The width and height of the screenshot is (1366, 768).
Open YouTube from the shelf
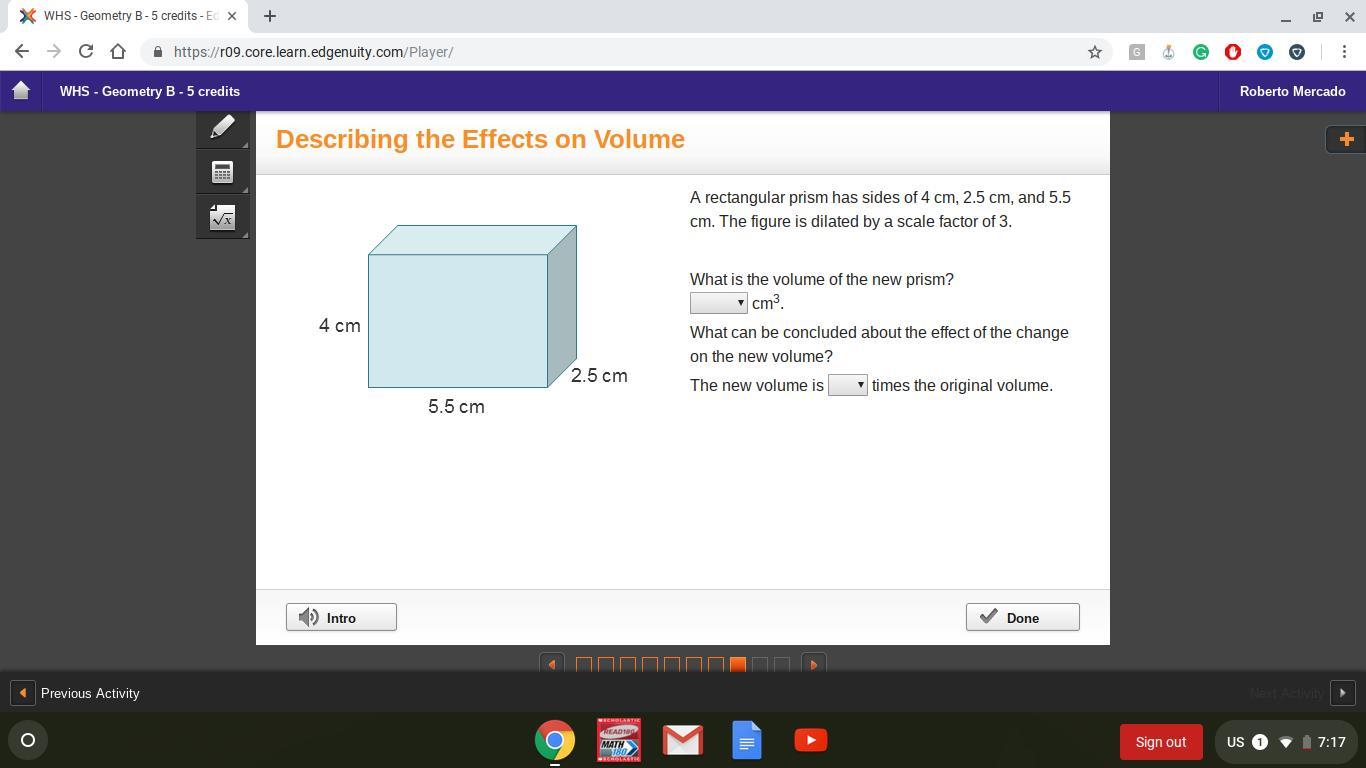[x=811, y=741]
